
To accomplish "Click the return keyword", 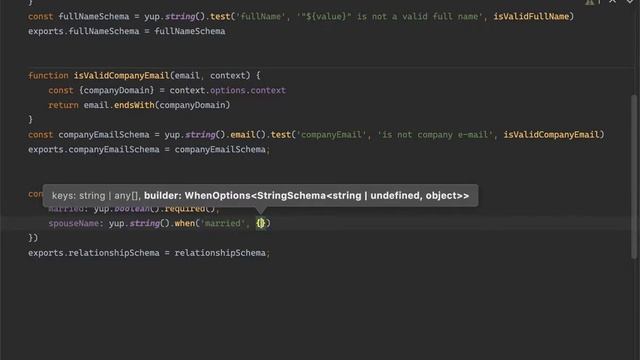I will [63, 105].
